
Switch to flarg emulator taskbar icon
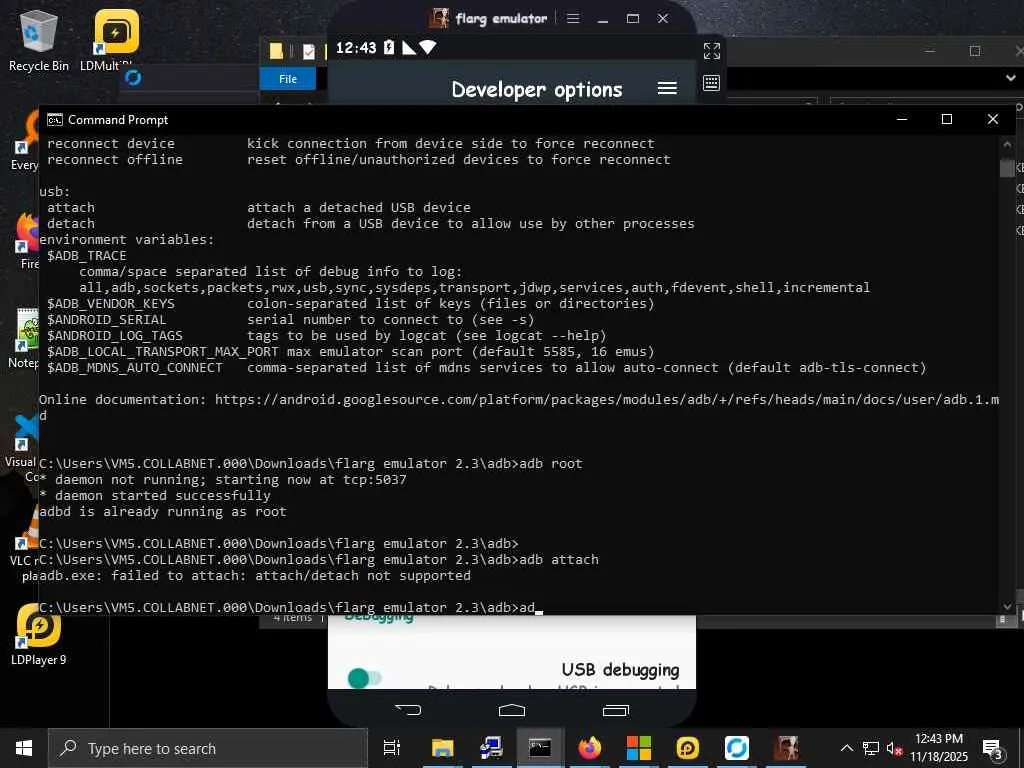pyautogui.click(x=786, y=748)
